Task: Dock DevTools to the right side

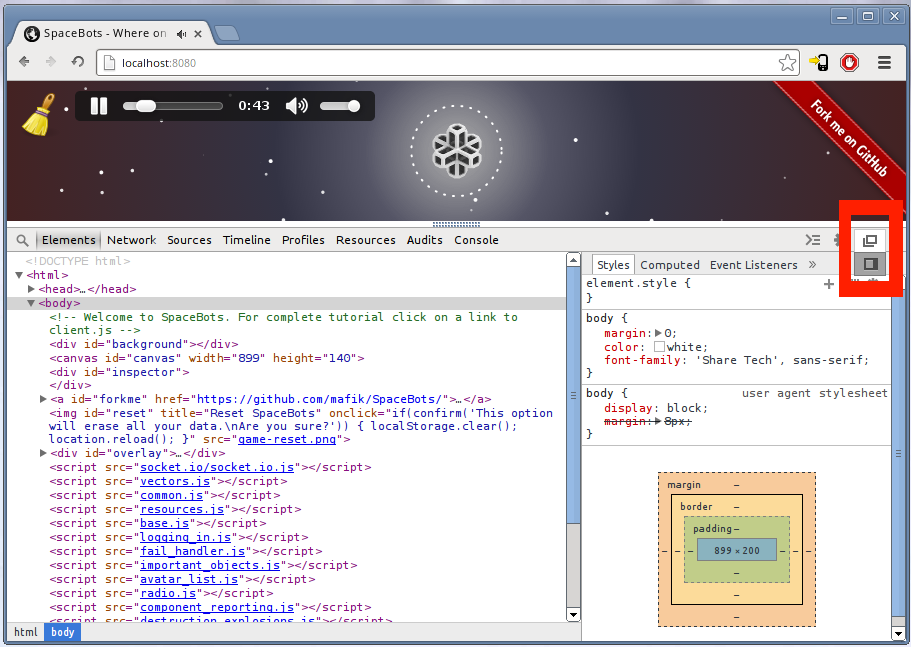Action: pos(870,264)
